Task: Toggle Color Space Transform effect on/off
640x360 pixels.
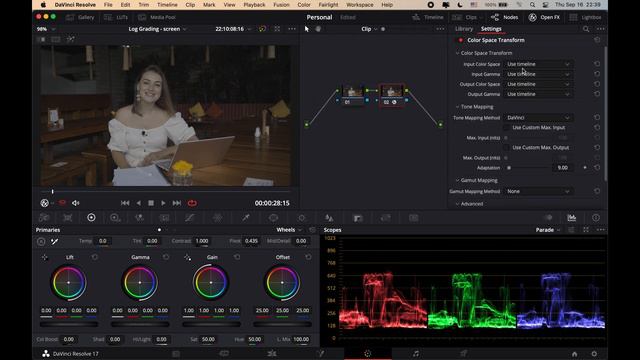Action: pos(461,40)
